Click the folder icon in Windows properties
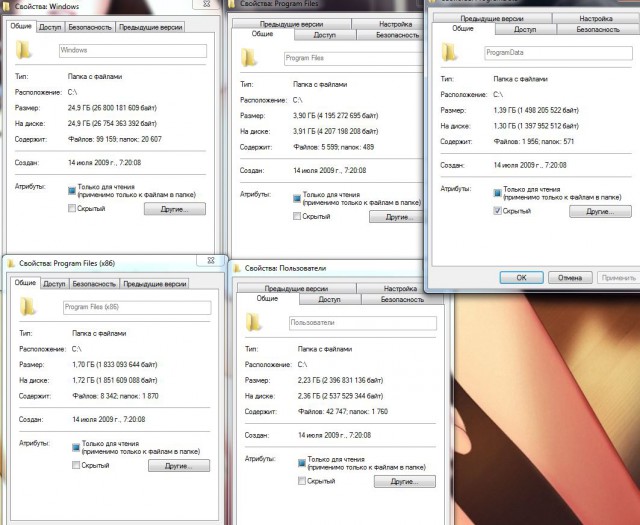The width and height of the screenshot is (640, 525). pyautogui.click(x=23, y=49)
